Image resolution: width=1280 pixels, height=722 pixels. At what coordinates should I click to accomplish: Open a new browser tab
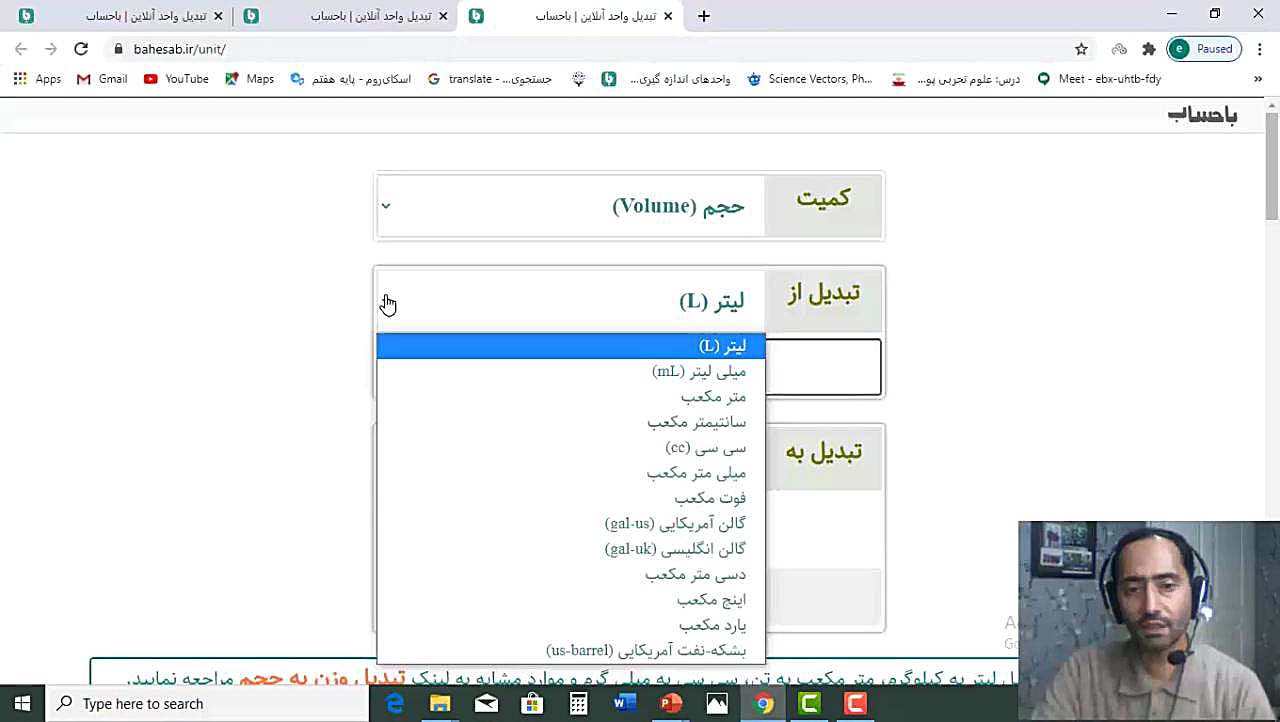(704, 16)
